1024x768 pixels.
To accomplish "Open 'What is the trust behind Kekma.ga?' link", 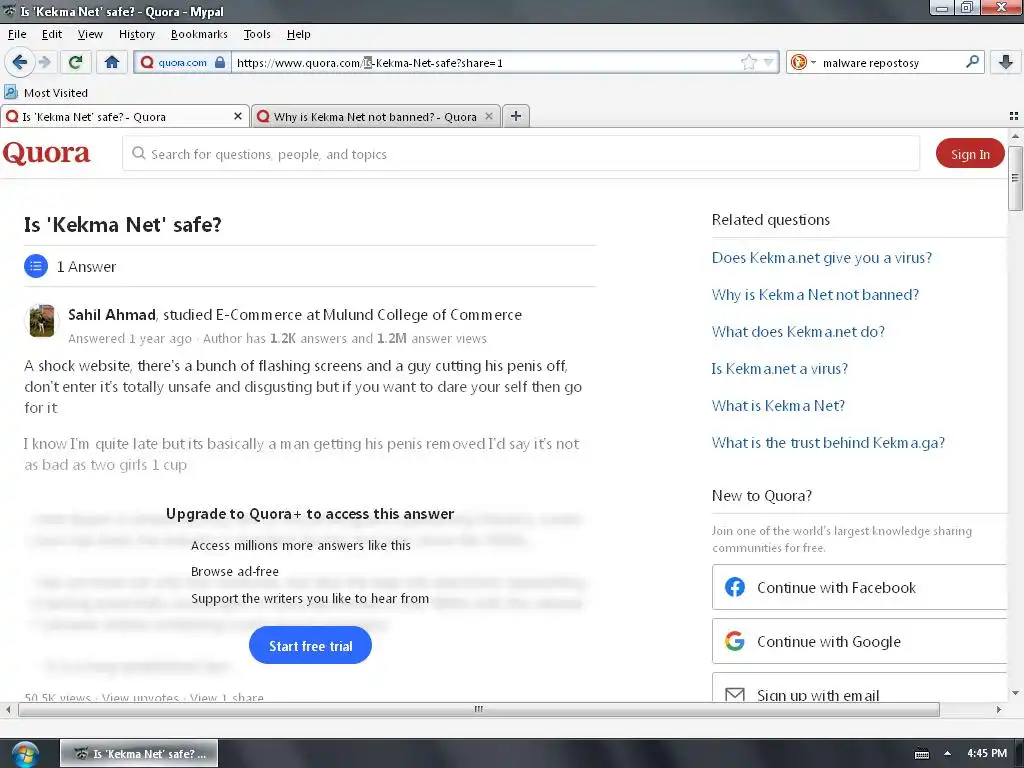I will click(828, 443).
